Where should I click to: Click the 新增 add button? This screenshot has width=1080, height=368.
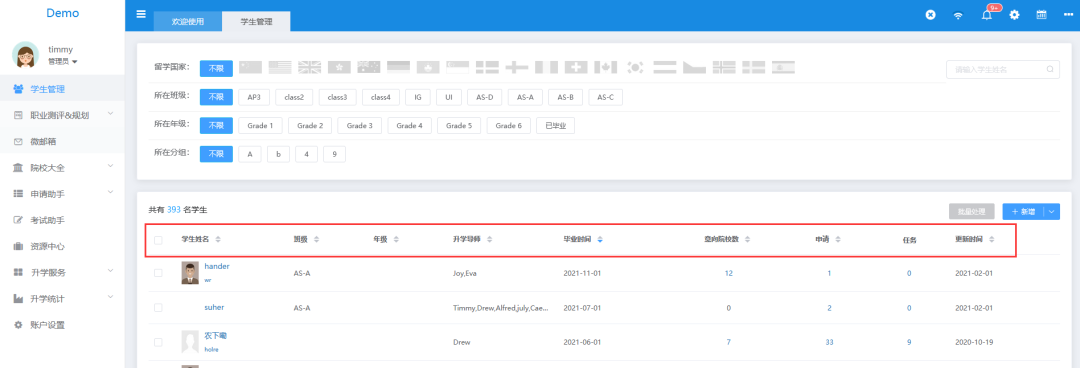pos(1024,212)
